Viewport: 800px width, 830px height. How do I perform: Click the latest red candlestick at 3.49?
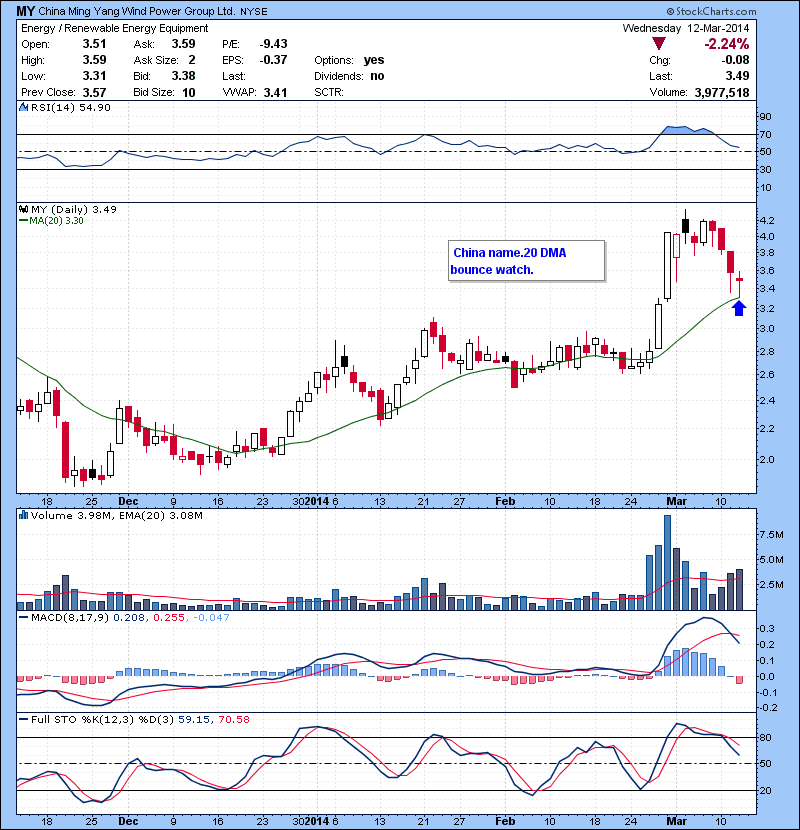coord(739,279)
